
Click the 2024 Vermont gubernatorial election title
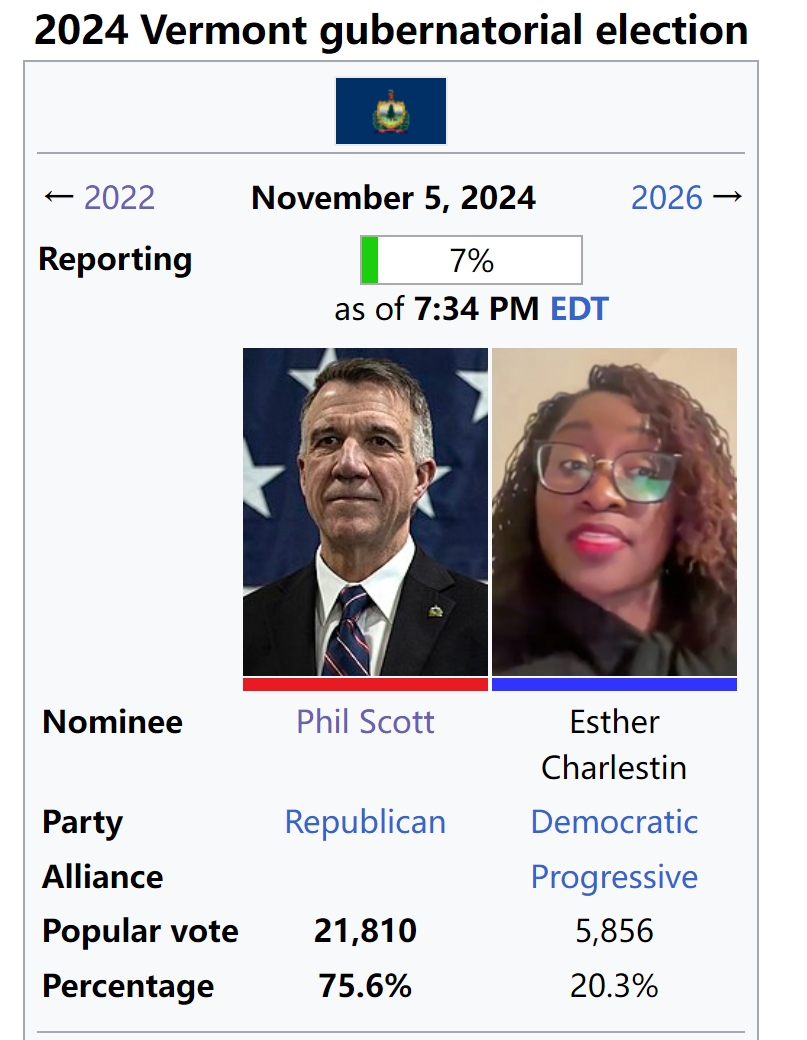(391, 30)
